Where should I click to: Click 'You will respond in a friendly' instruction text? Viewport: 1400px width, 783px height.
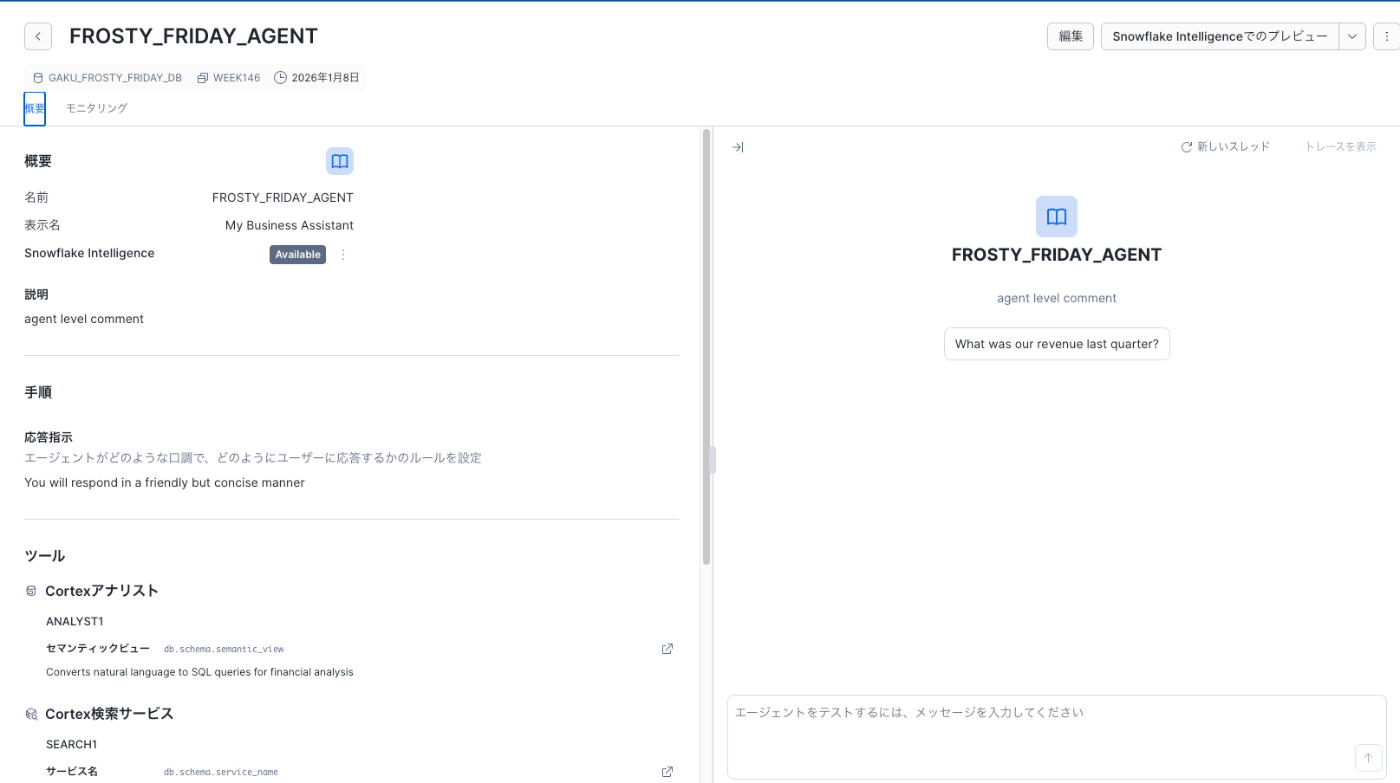pyautogui.click(x=164, y=483)
